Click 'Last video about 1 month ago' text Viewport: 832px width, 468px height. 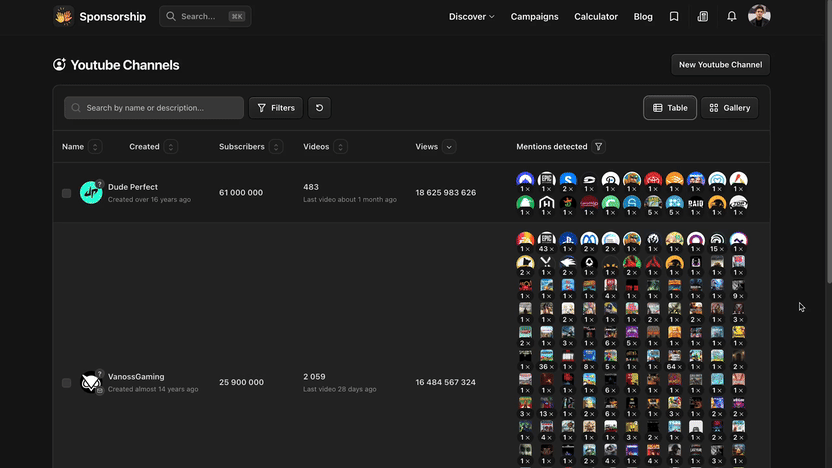(x=350, y=200)
